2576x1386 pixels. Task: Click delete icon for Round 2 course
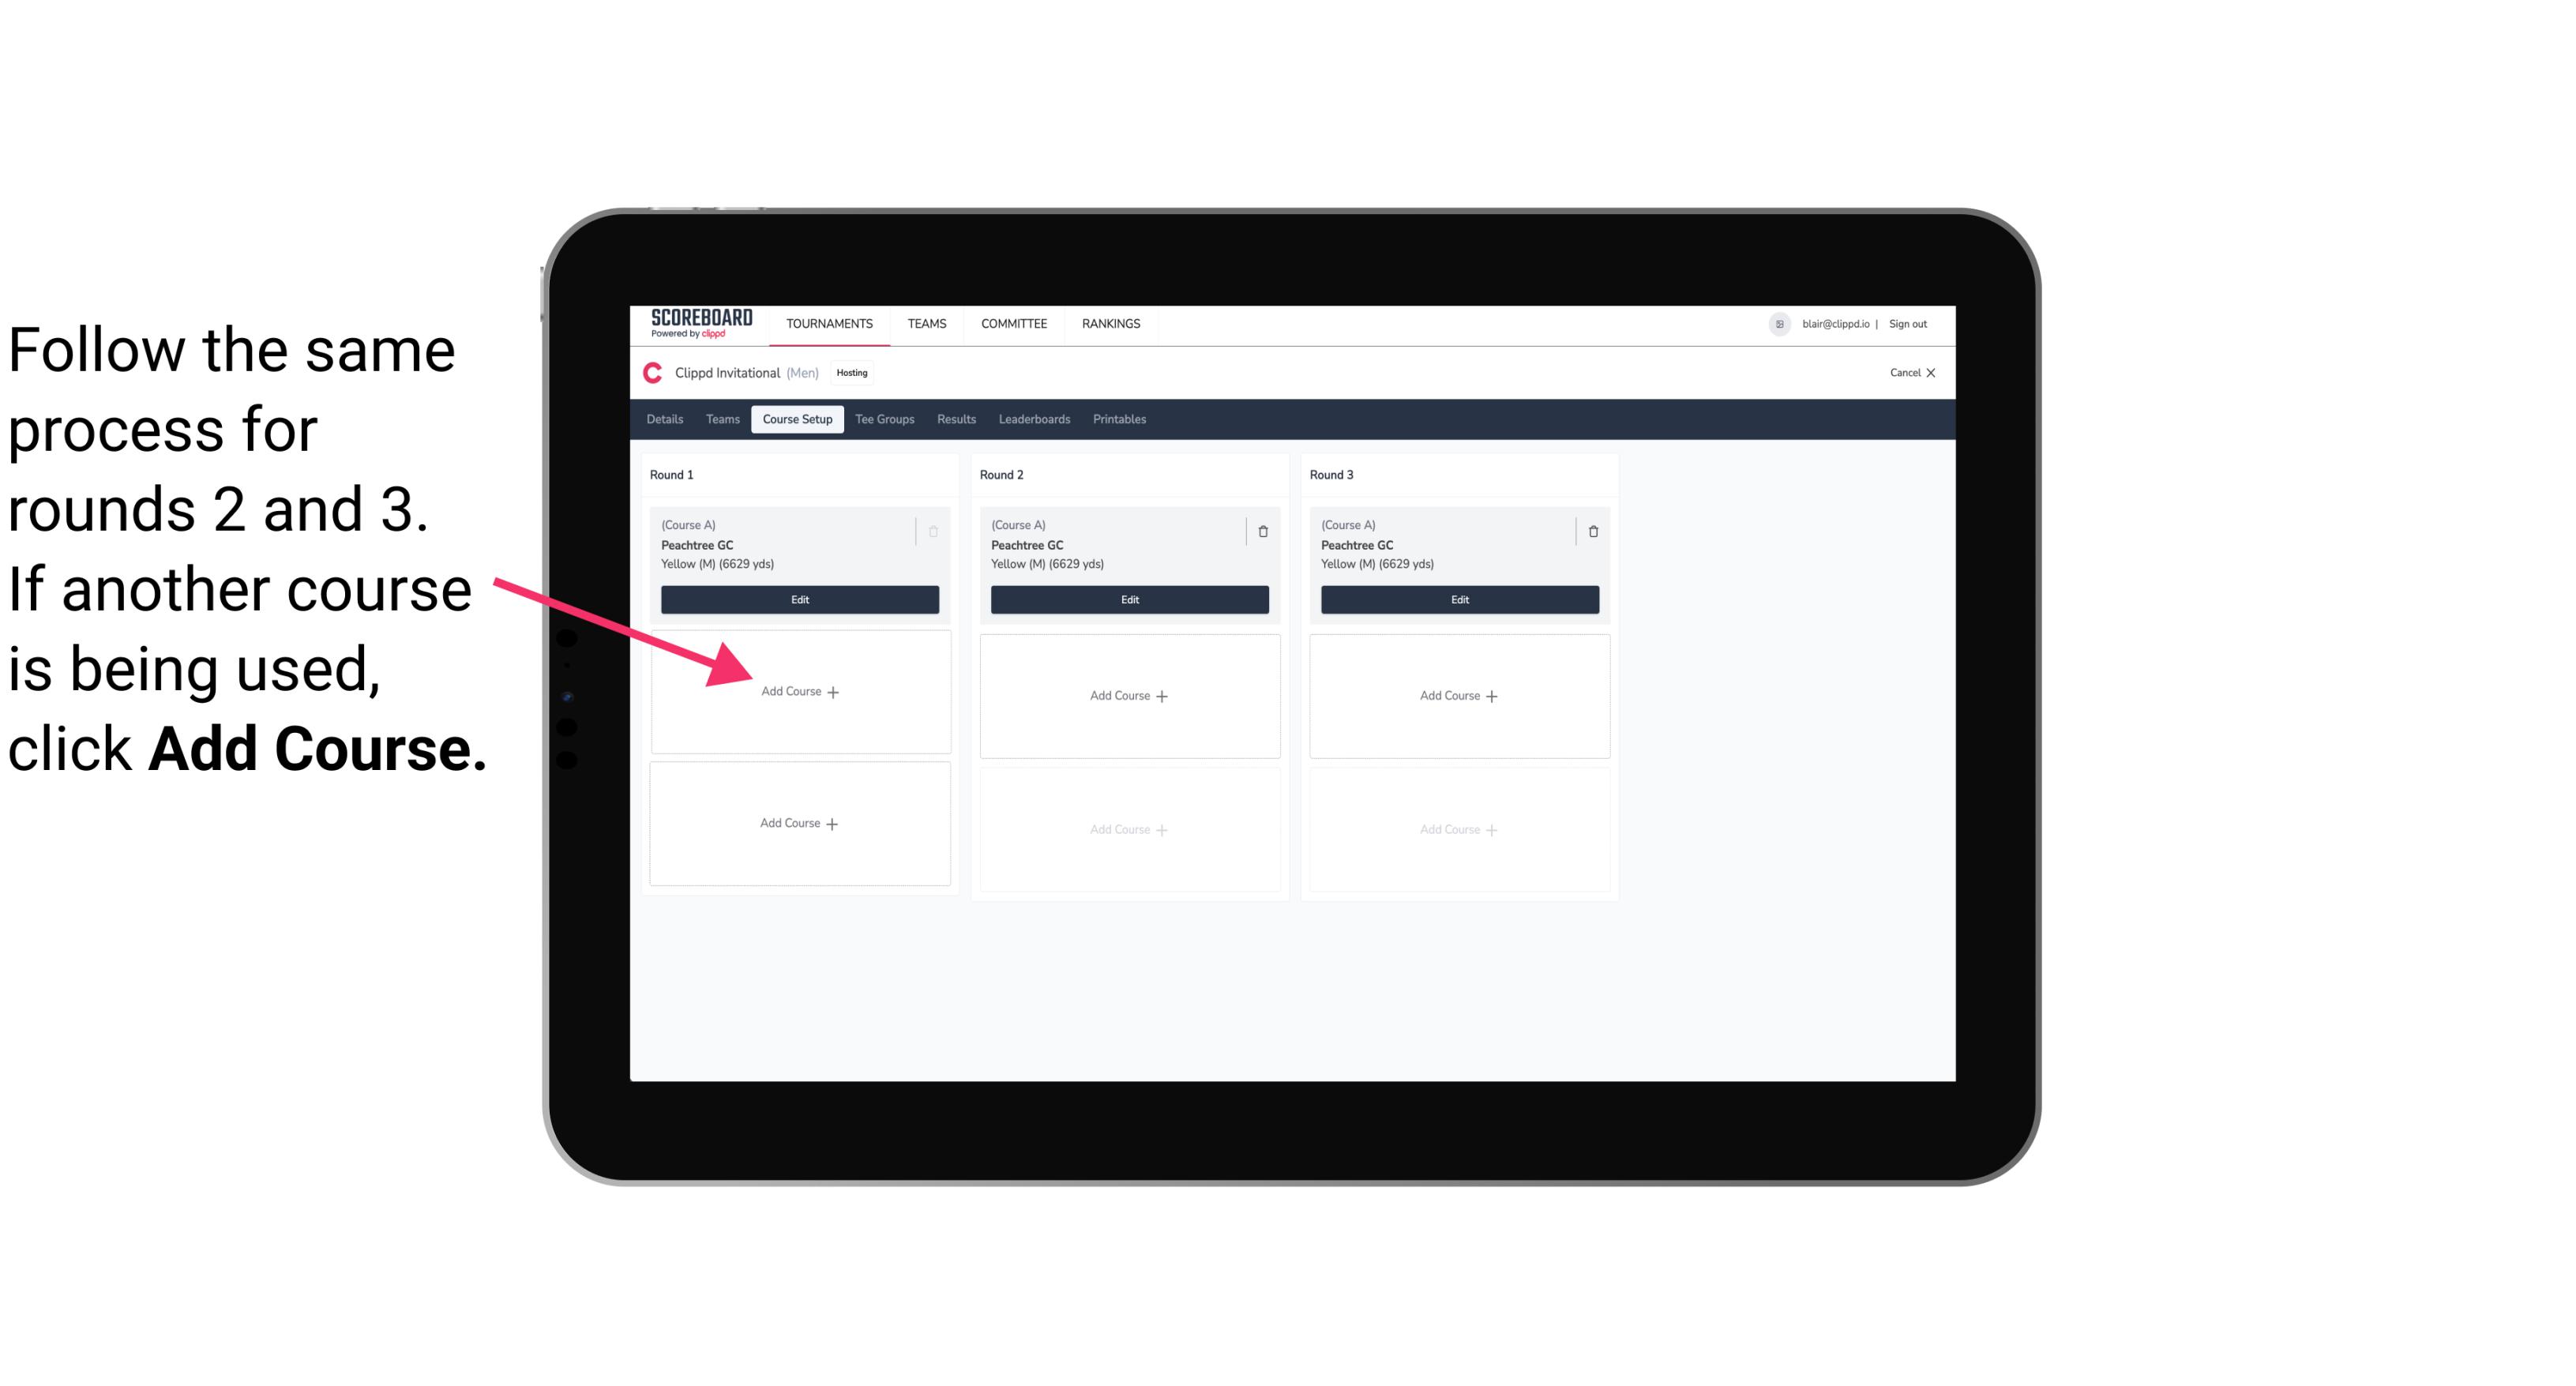pyautogui.click(x=1263, y=529)
